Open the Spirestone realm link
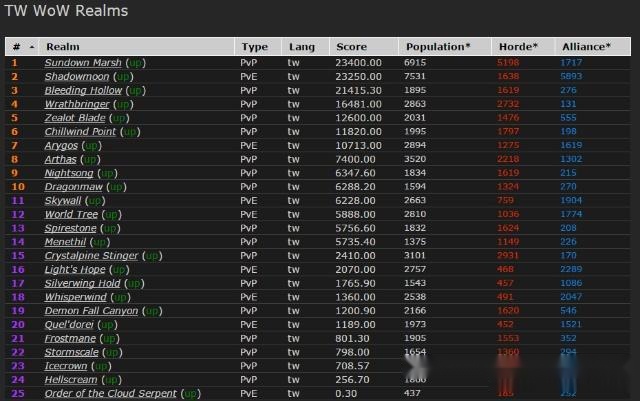 coord(71,228)
